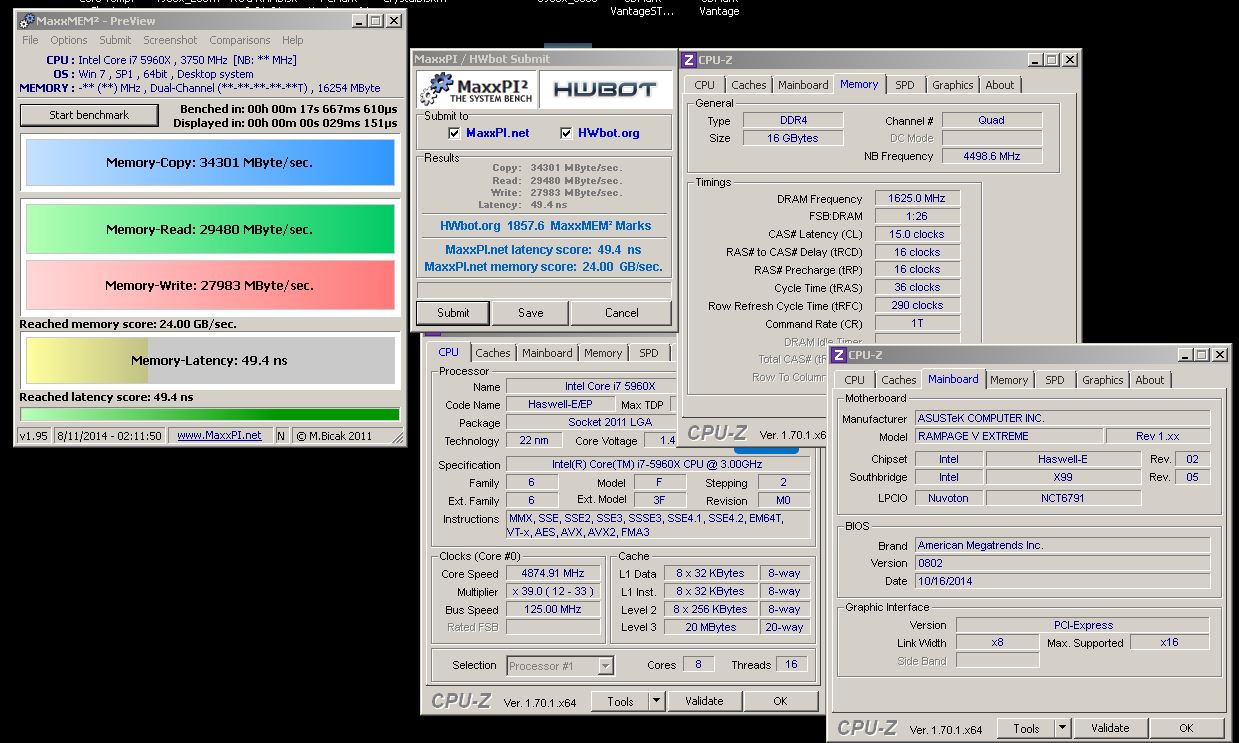Click the MaxxMEM² title bar app icon

(x=26, y=21)
